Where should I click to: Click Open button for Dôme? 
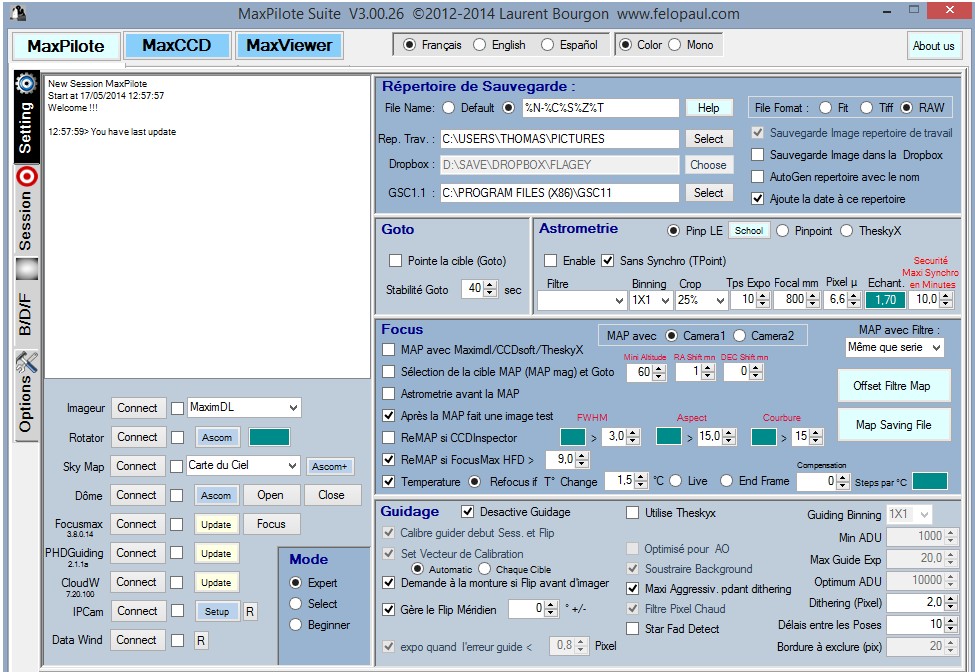[270, 495]
